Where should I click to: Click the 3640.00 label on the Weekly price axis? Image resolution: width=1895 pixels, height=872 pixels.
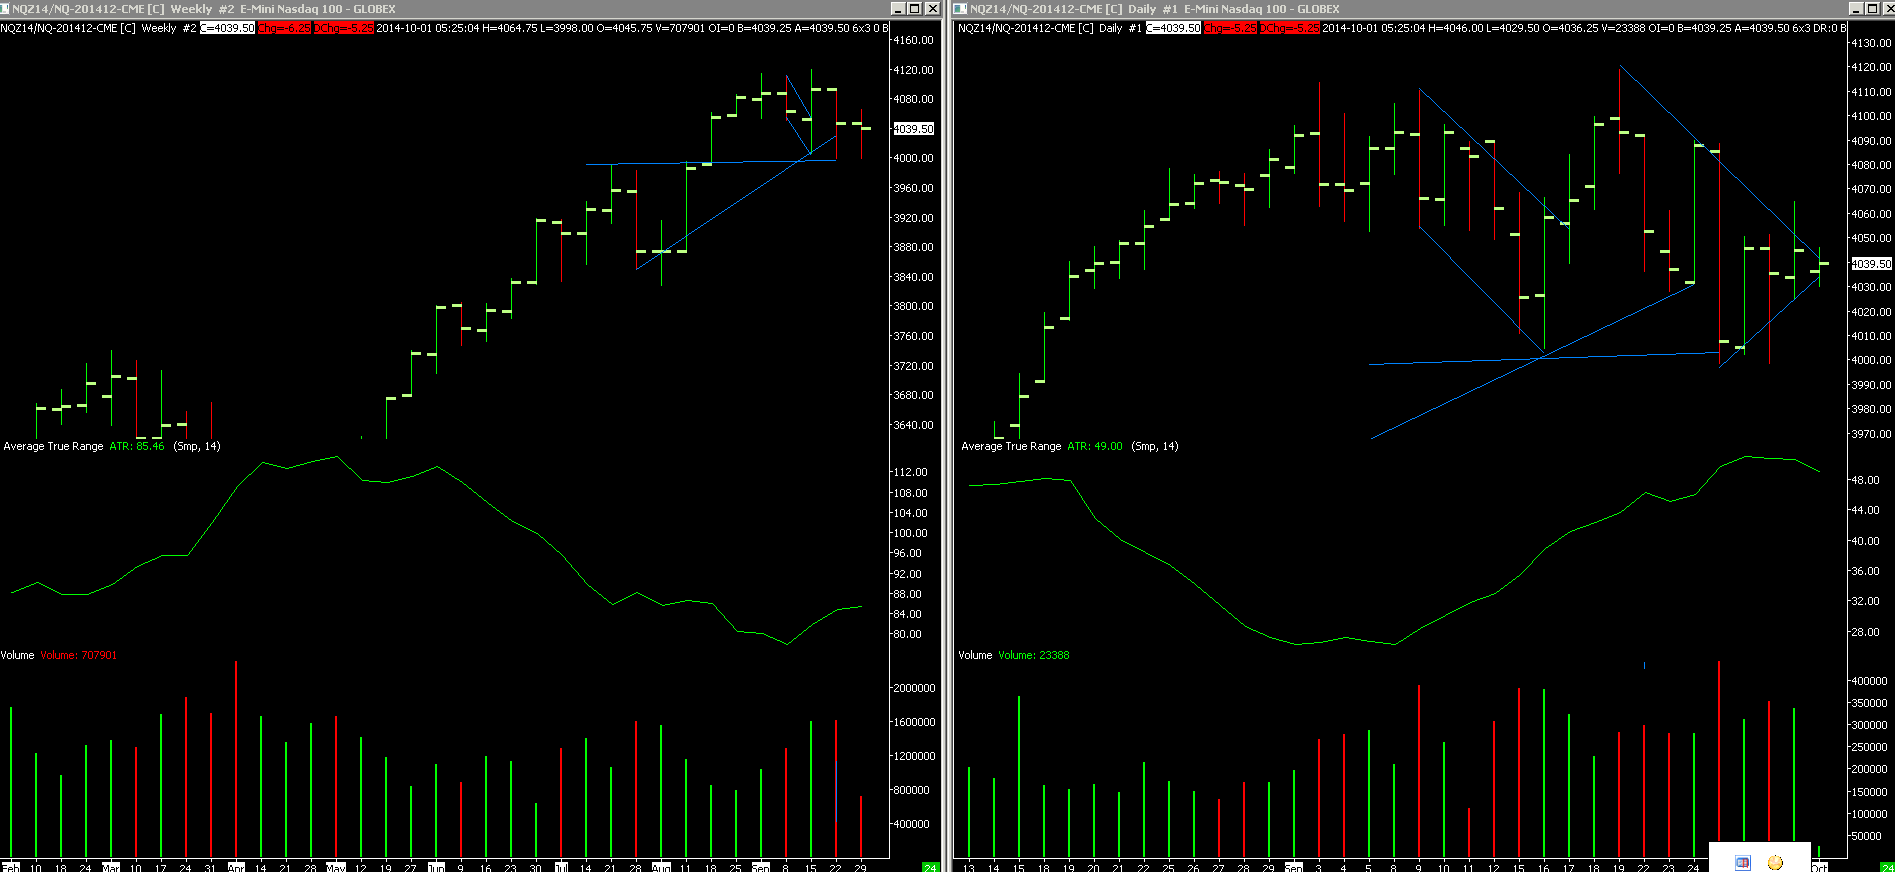(913, 425)
